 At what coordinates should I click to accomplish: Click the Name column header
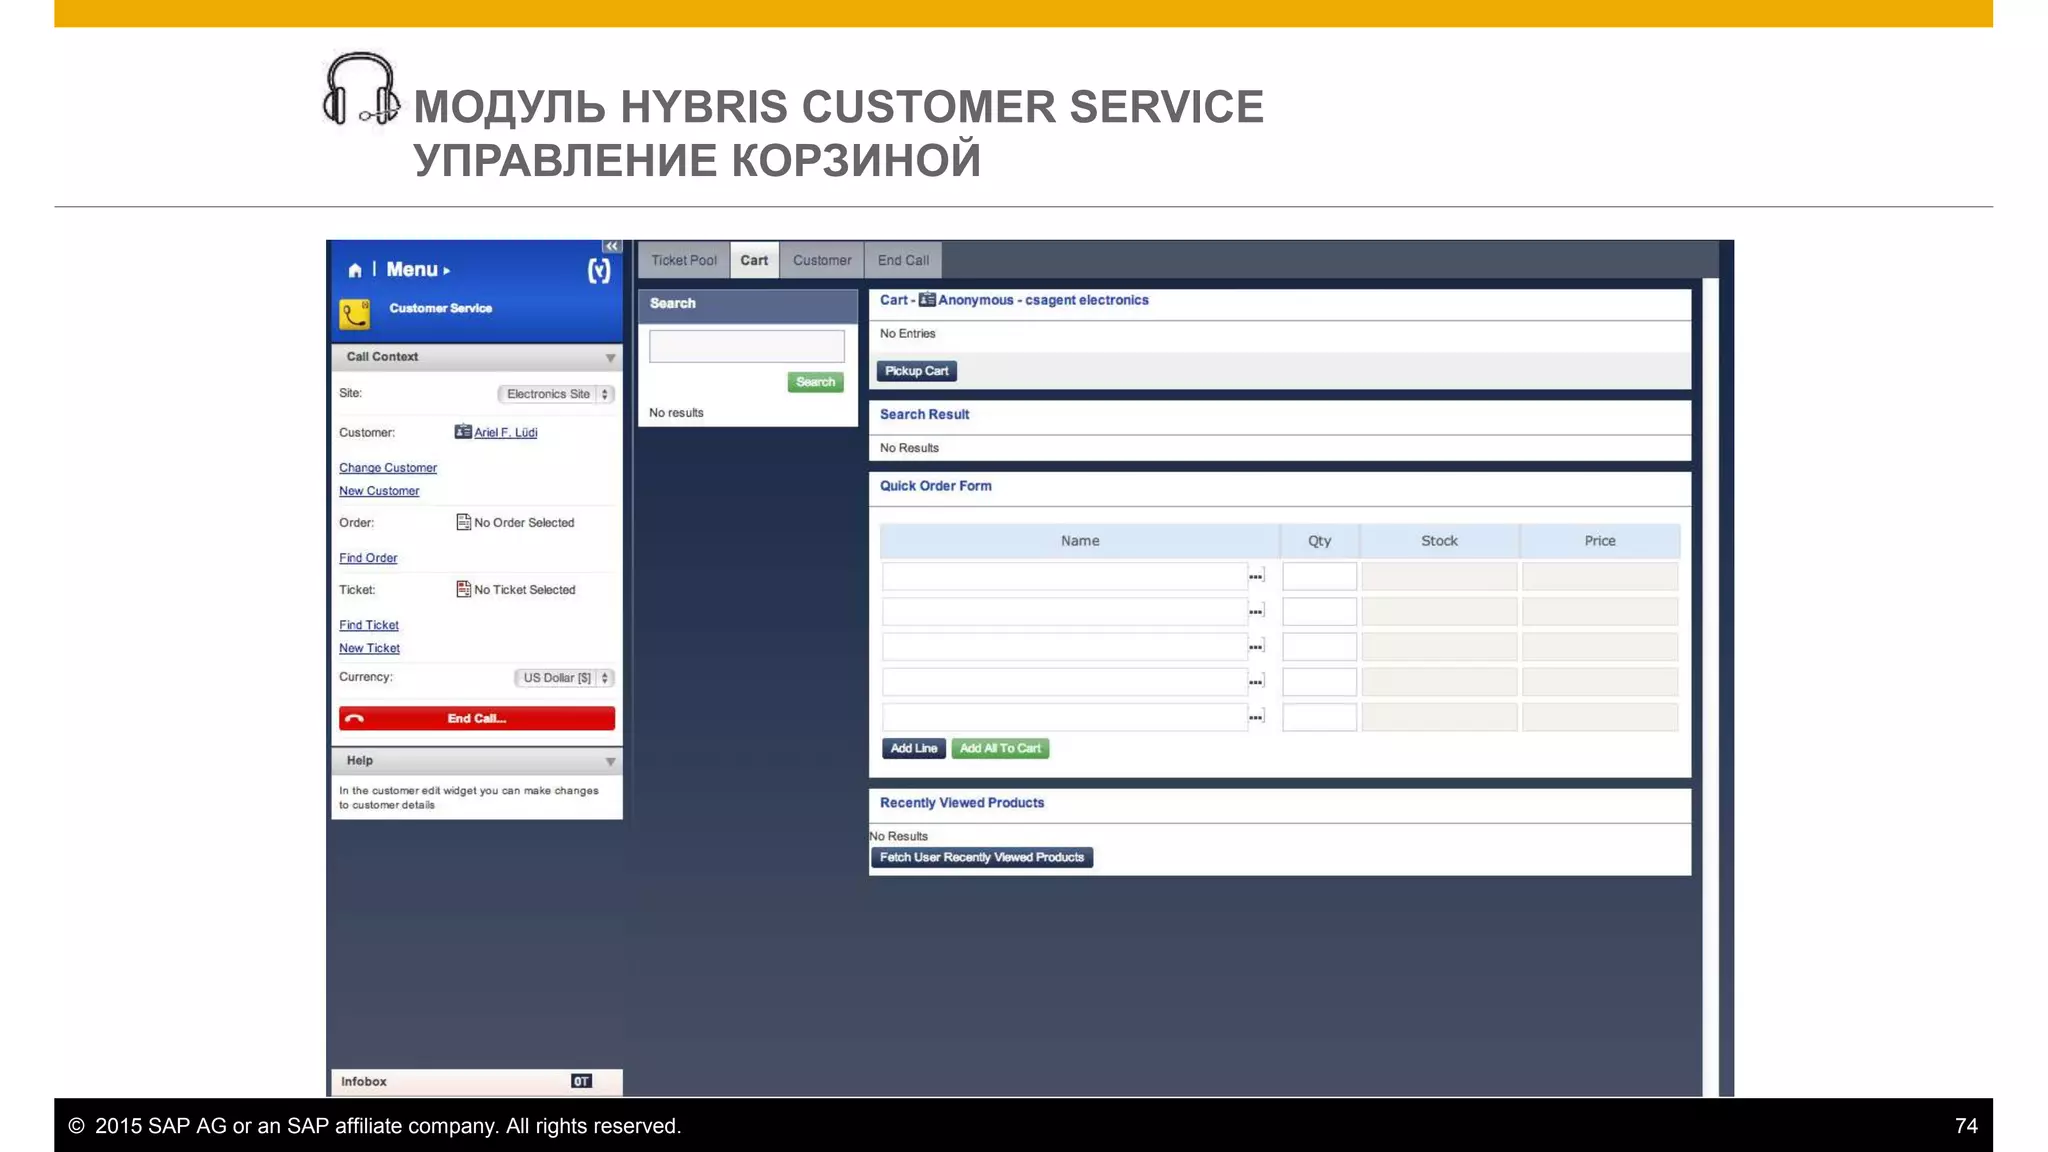(1080, 541)
